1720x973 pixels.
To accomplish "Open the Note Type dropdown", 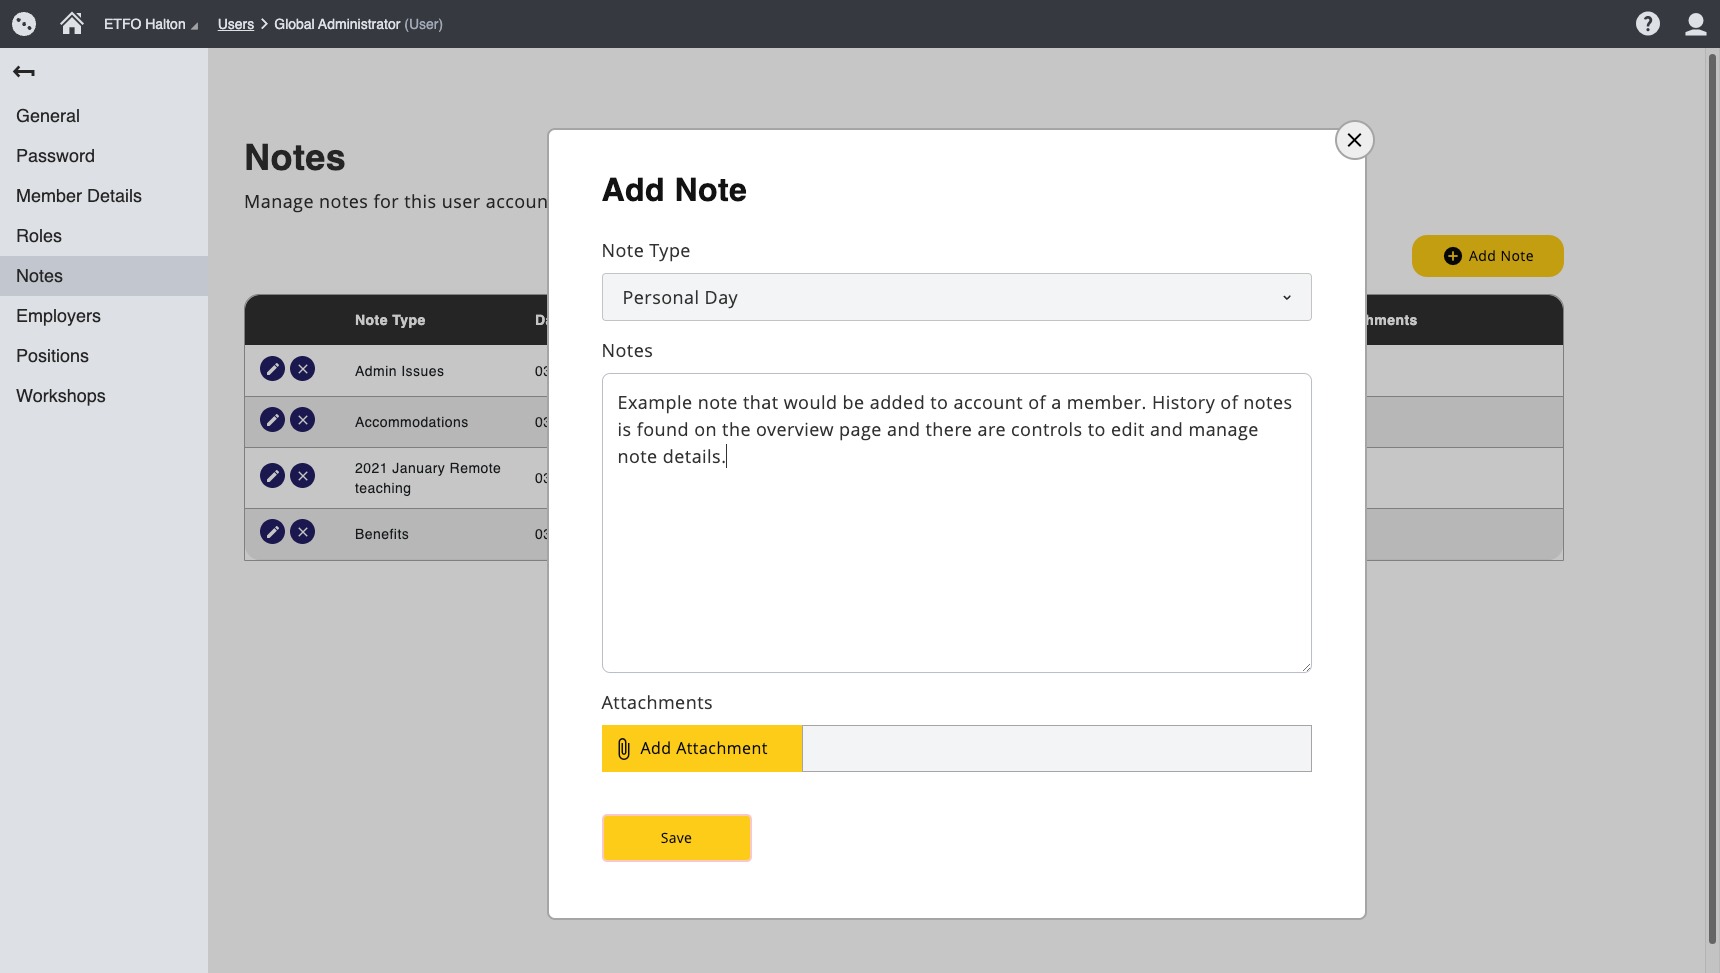I will [x=956, y=297].
